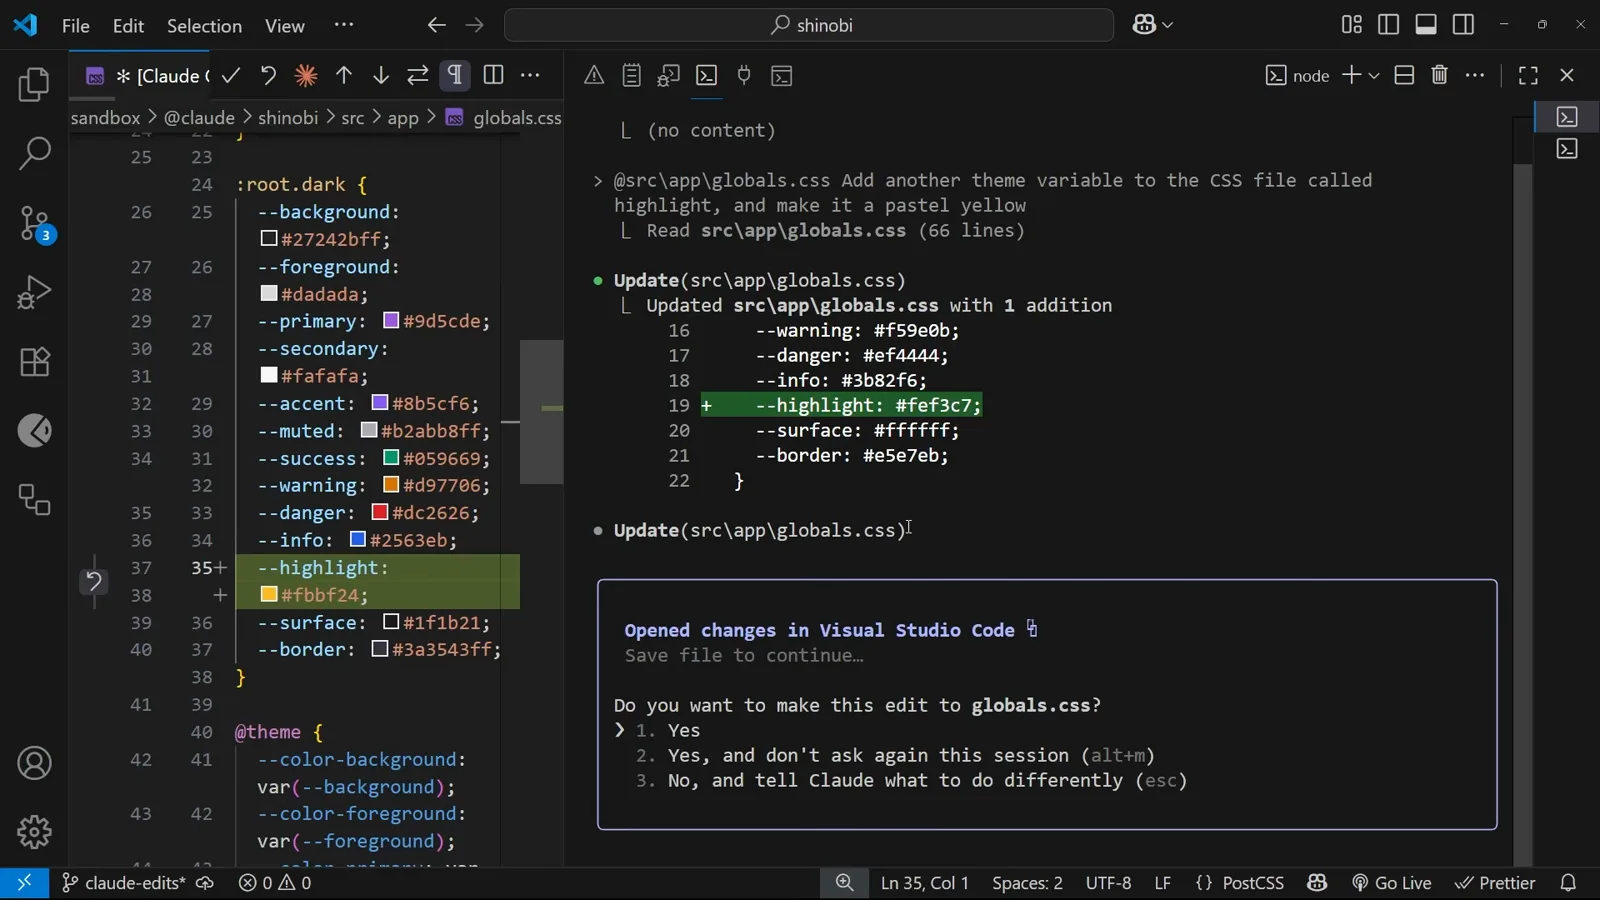This screenshot has height=900, width=1600.
Task: Select the second terminal instance in list
Action: tap(1567, 149)
